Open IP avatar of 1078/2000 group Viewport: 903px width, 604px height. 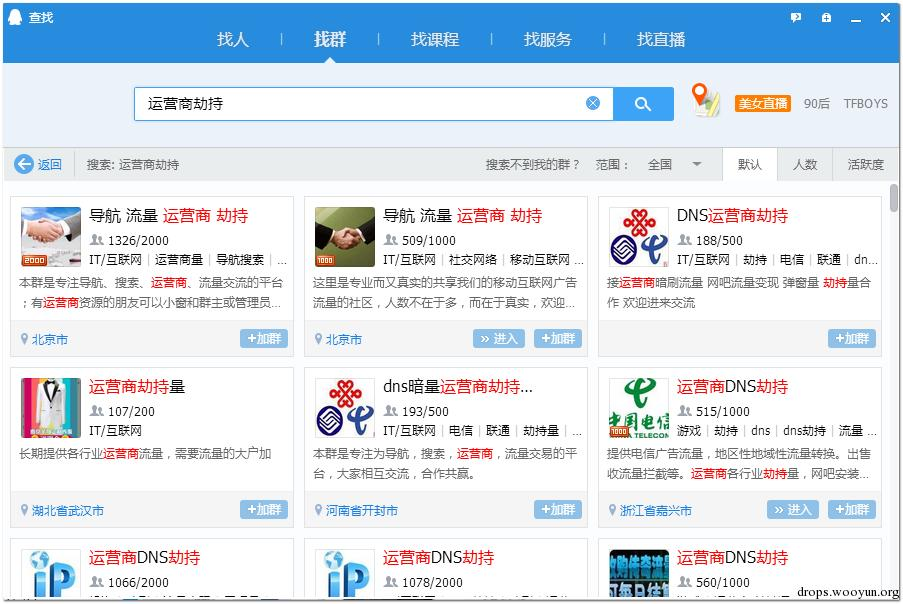pyautogui.click(x=344, y=573)
